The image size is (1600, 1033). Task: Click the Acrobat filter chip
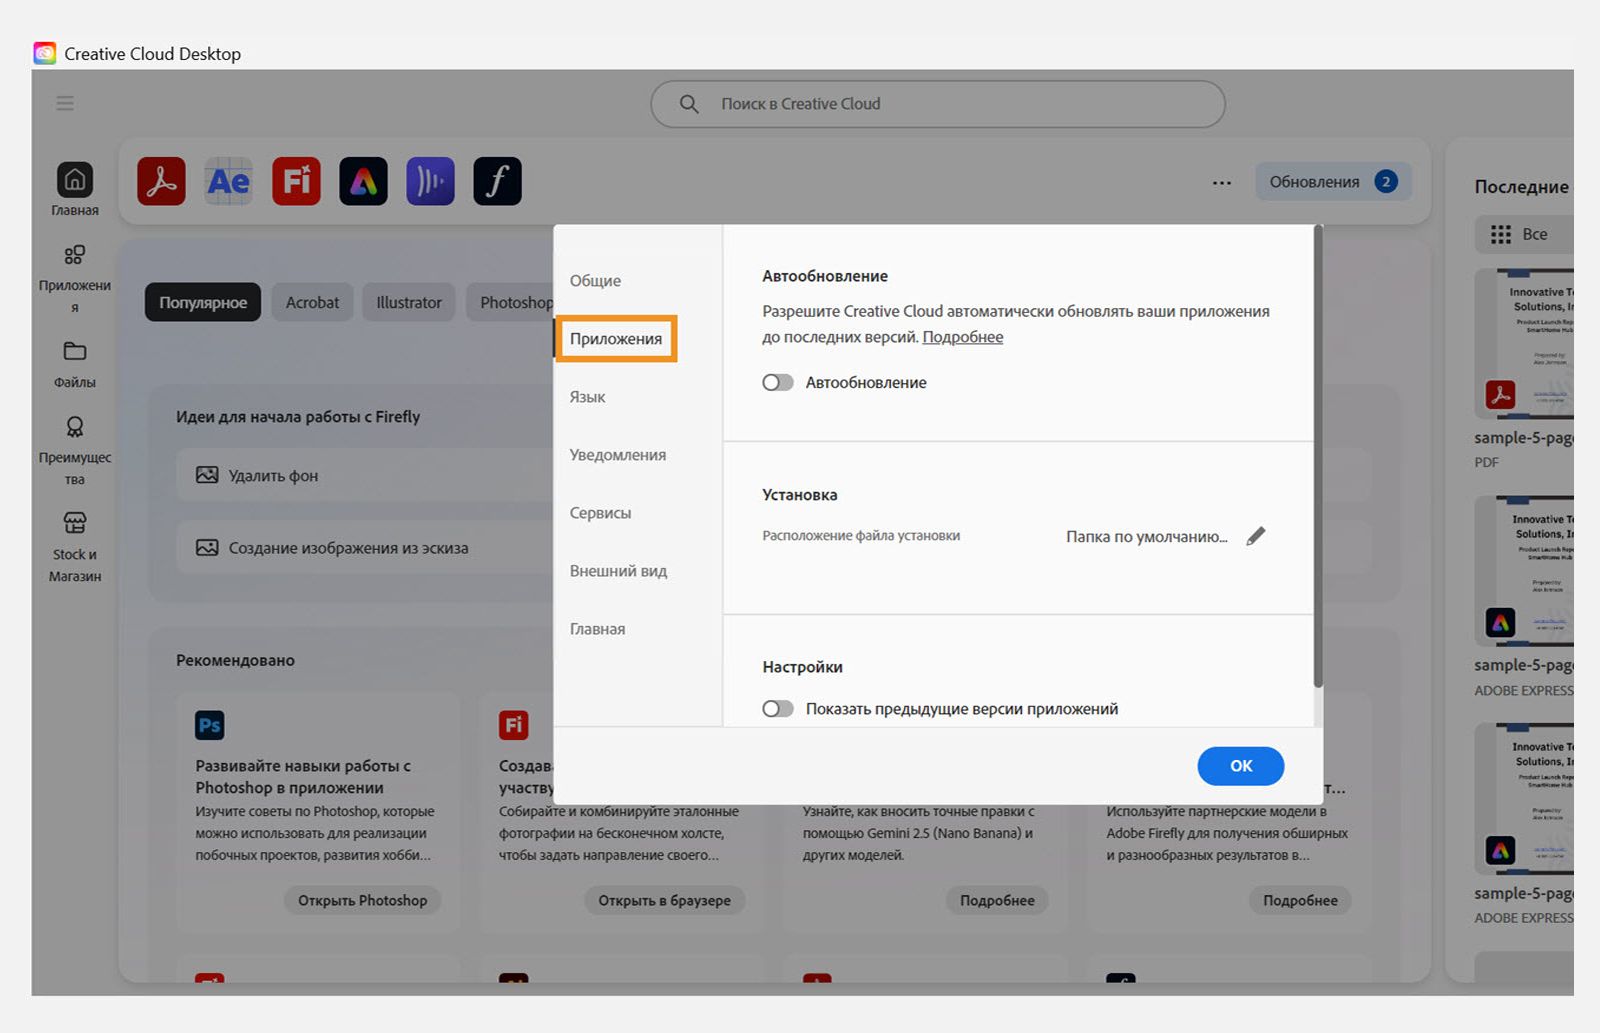(312, 302)
